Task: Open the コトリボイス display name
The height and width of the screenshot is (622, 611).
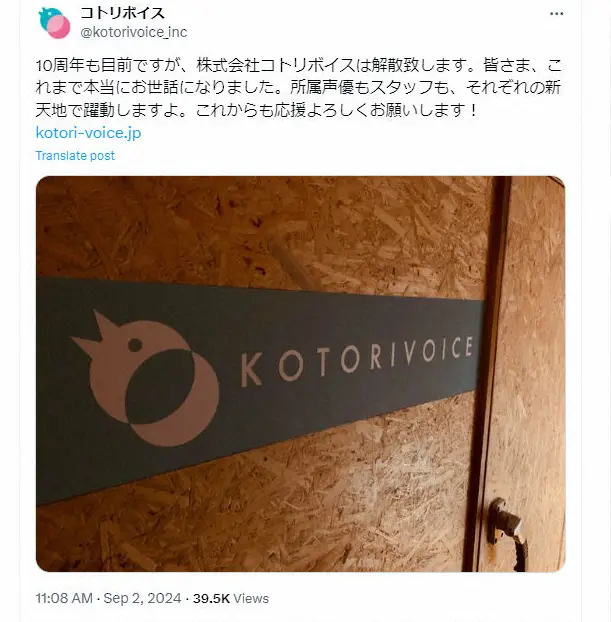Action: [122, 13]
